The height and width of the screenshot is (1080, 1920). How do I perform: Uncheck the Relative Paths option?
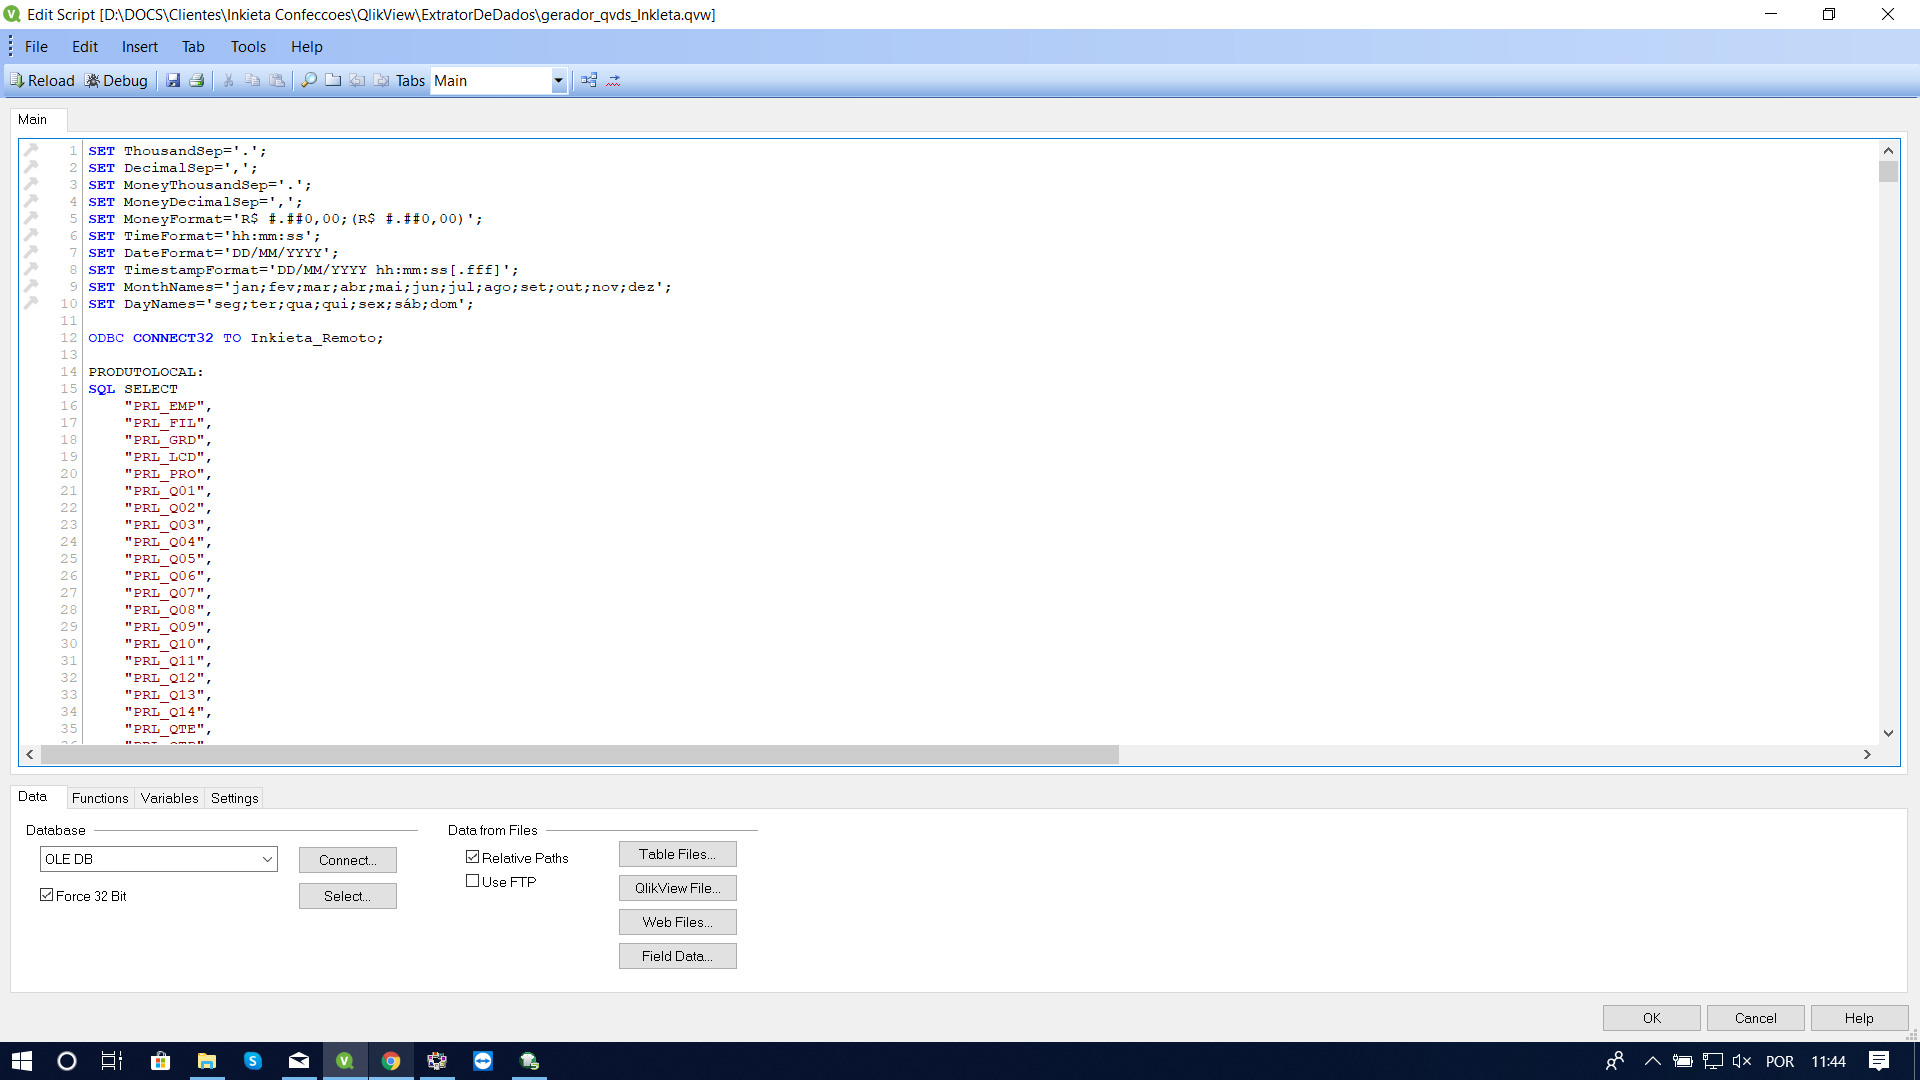(473, 857)
